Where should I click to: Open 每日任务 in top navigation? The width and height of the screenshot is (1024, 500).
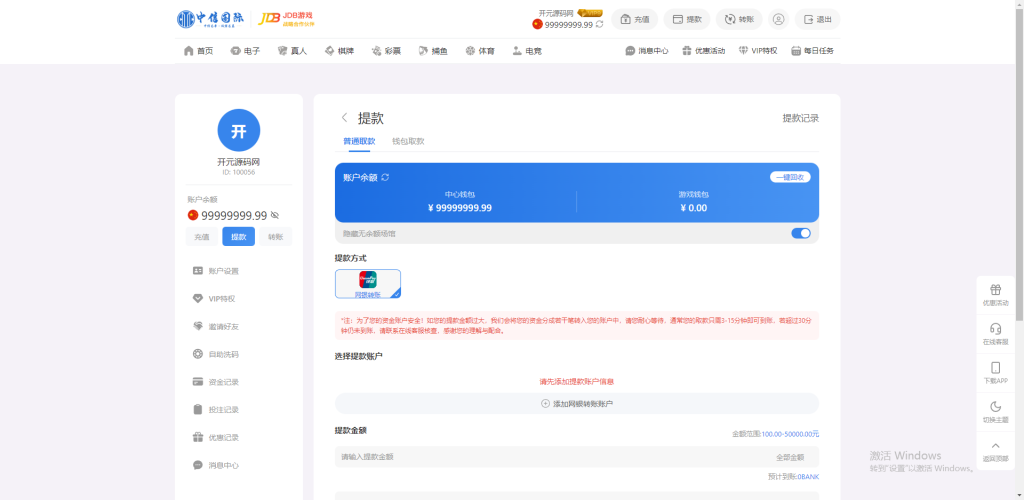point(812,50)
